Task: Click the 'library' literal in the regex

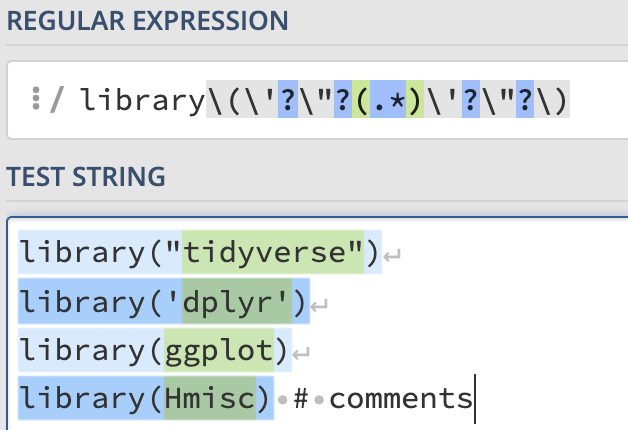Action: pyautogui.click(x=143, y=99)
